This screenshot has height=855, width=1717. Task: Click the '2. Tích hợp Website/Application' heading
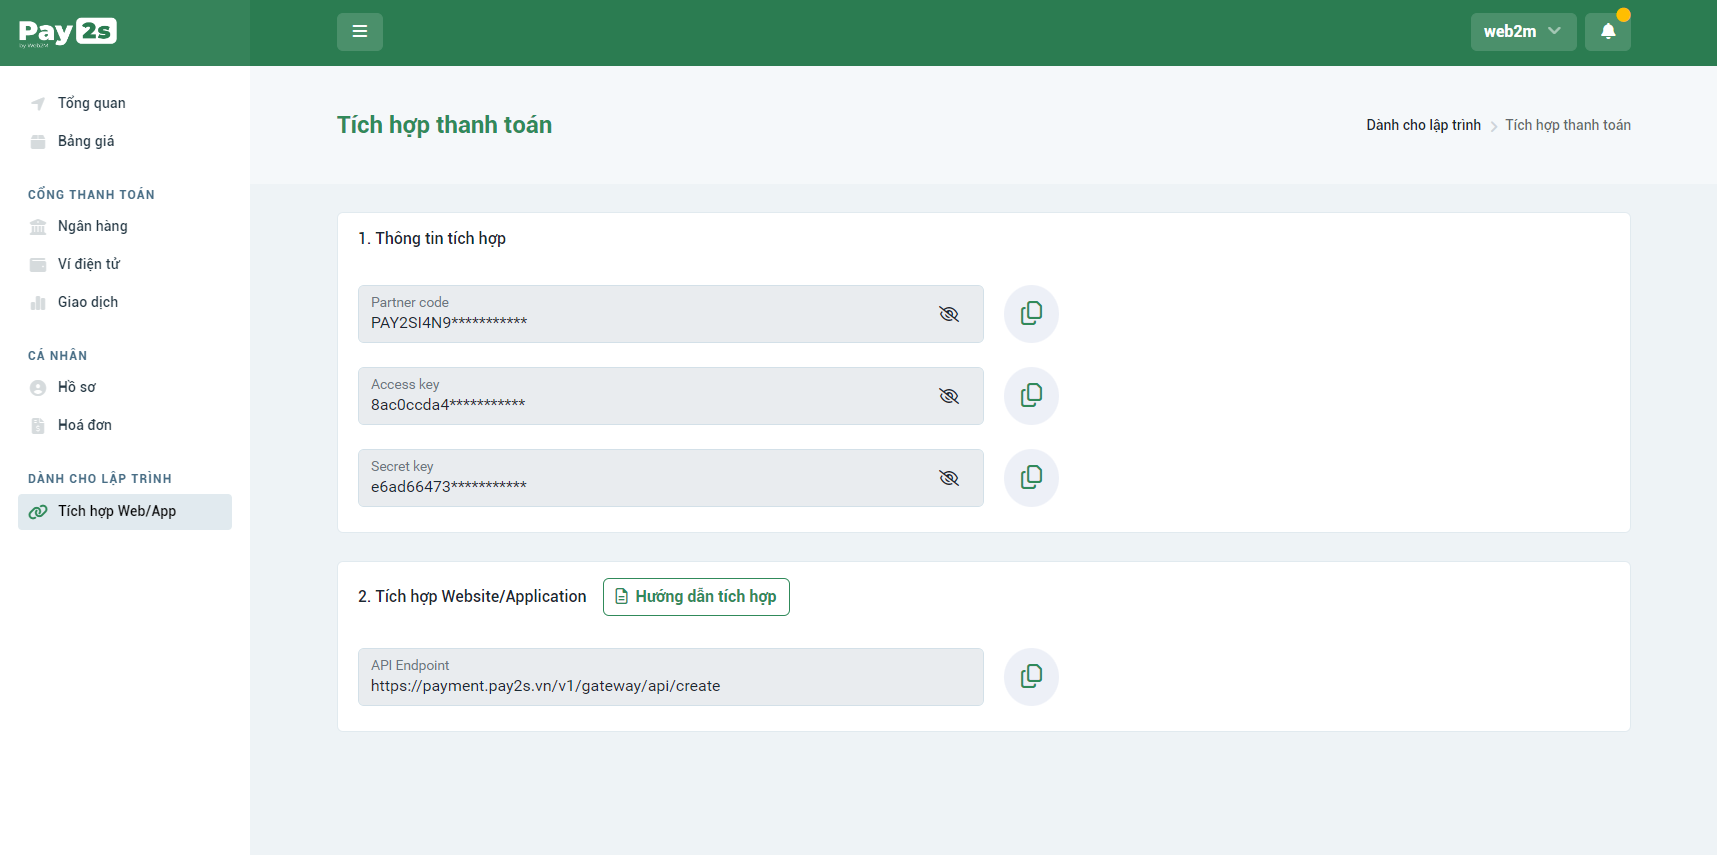[472, 596]
